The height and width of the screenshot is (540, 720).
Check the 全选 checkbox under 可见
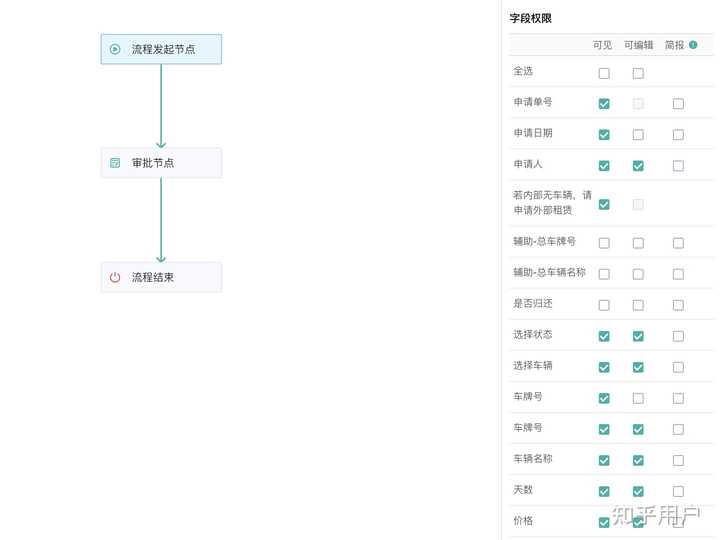604,73
